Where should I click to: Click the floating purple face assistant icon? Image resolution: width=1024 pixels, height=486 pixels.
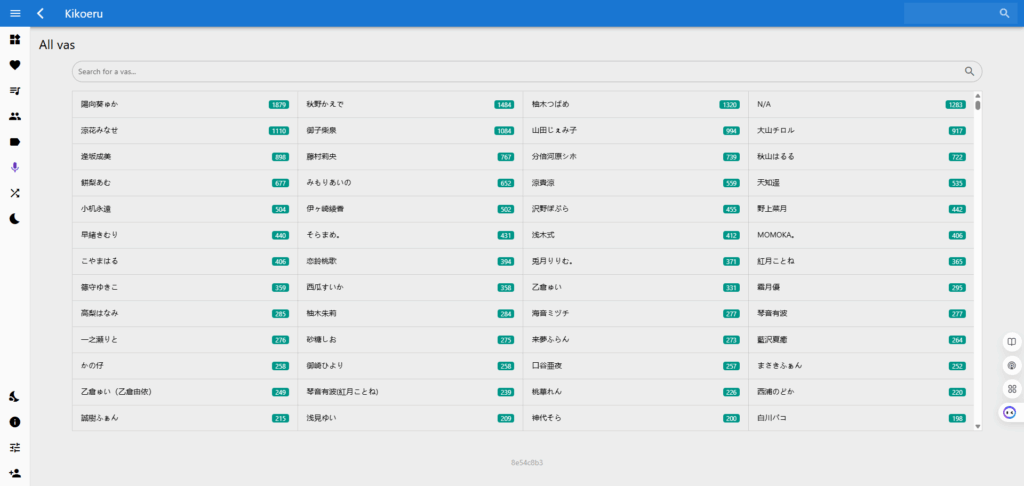click(x=1010, y=412)
